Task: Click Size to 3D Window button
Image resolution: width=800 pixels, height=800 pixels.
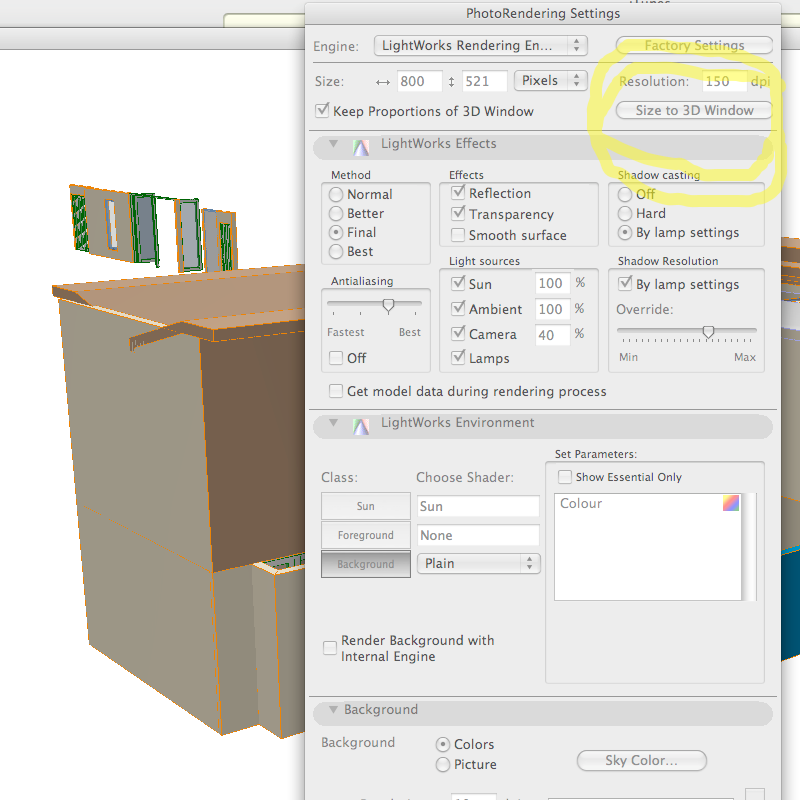Action: pyautogui.click(x=694, y=110)
